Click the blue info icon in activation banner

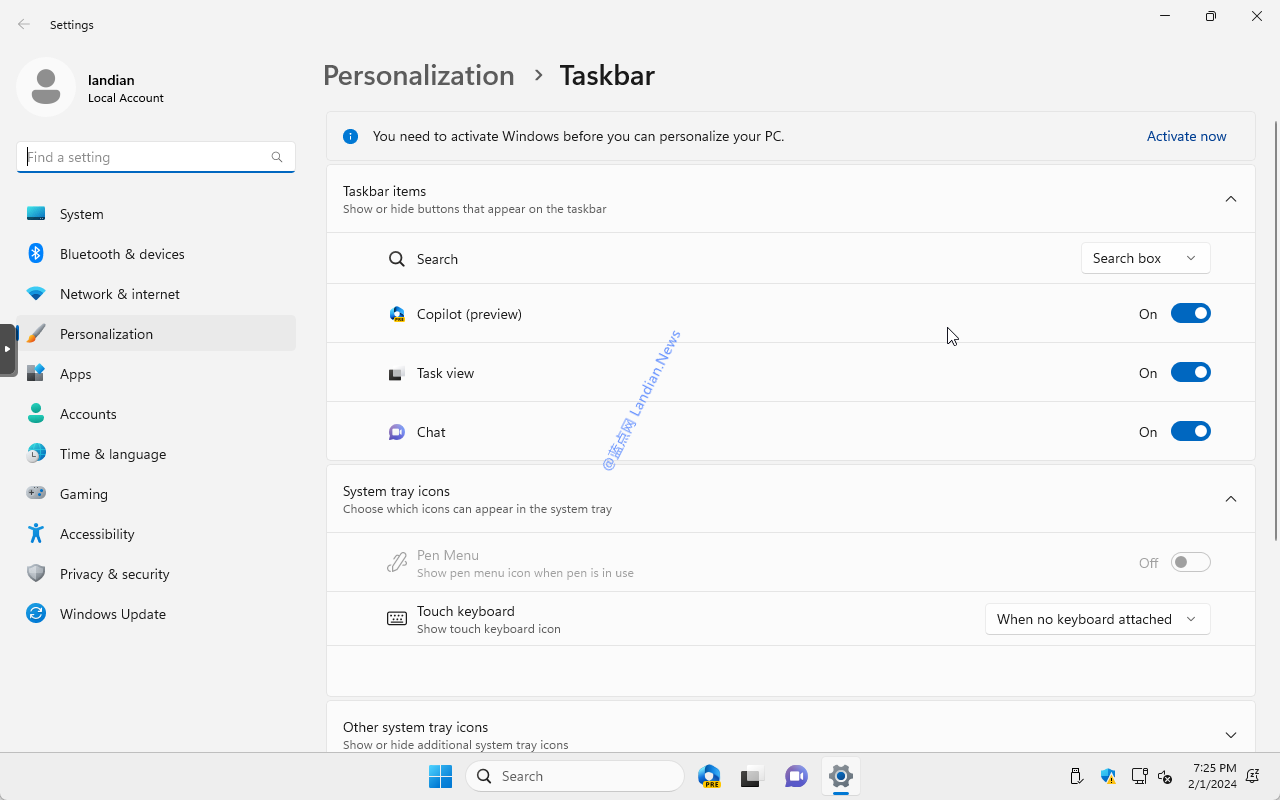(x=350, y=137)
